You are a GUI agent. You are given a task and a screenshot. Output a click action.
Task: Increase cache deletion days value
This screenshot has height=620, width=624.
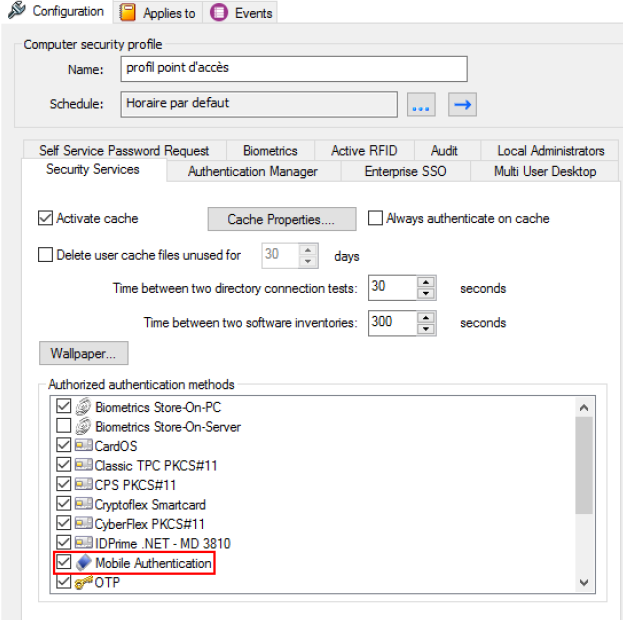308,250
